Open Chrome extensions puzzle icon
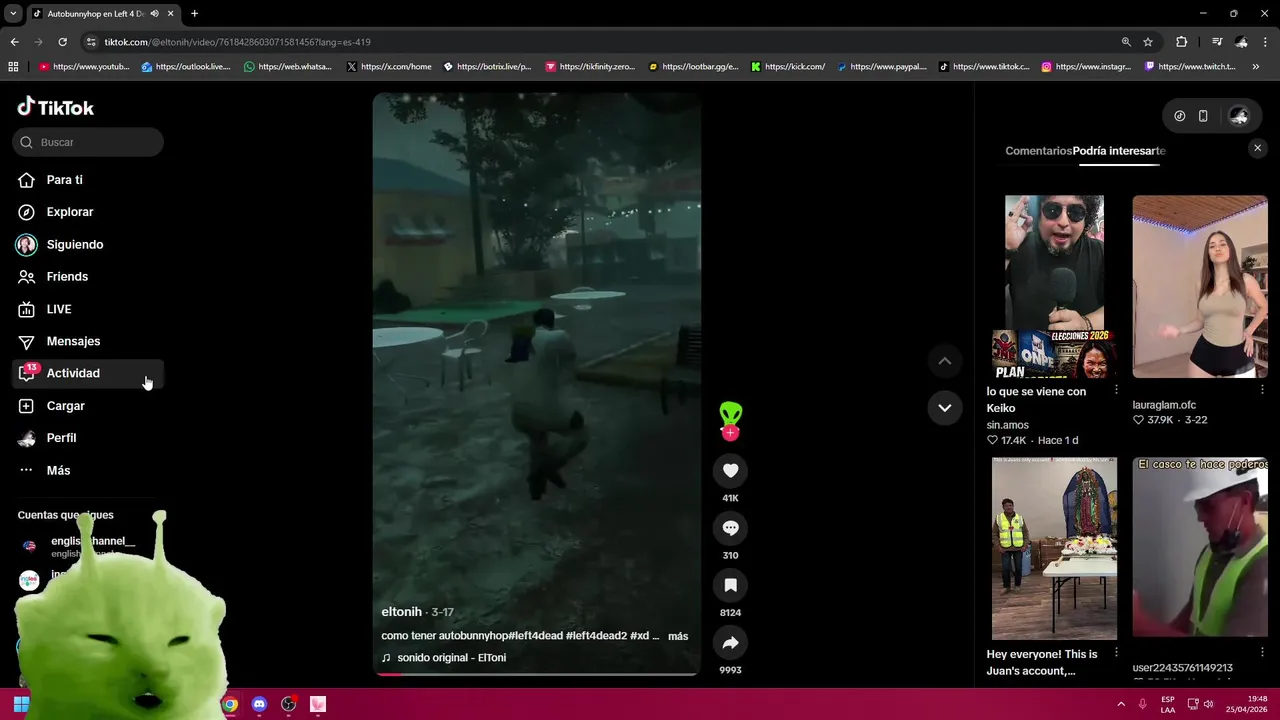Viewport: 1280px width, 720px height. tap(1181, 42)
